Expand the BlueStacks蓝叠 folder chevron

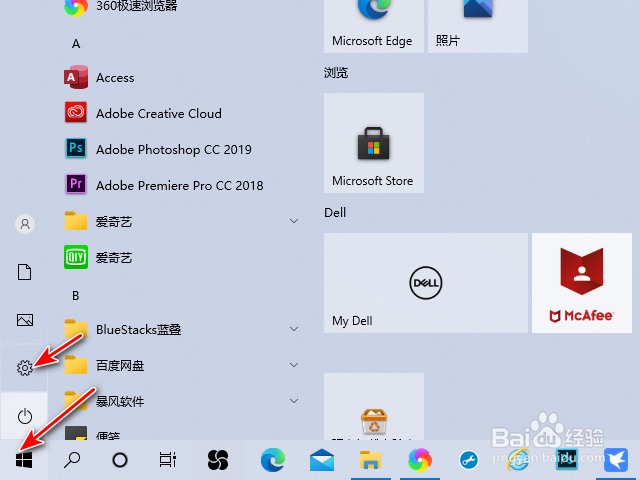click(294, 329)
